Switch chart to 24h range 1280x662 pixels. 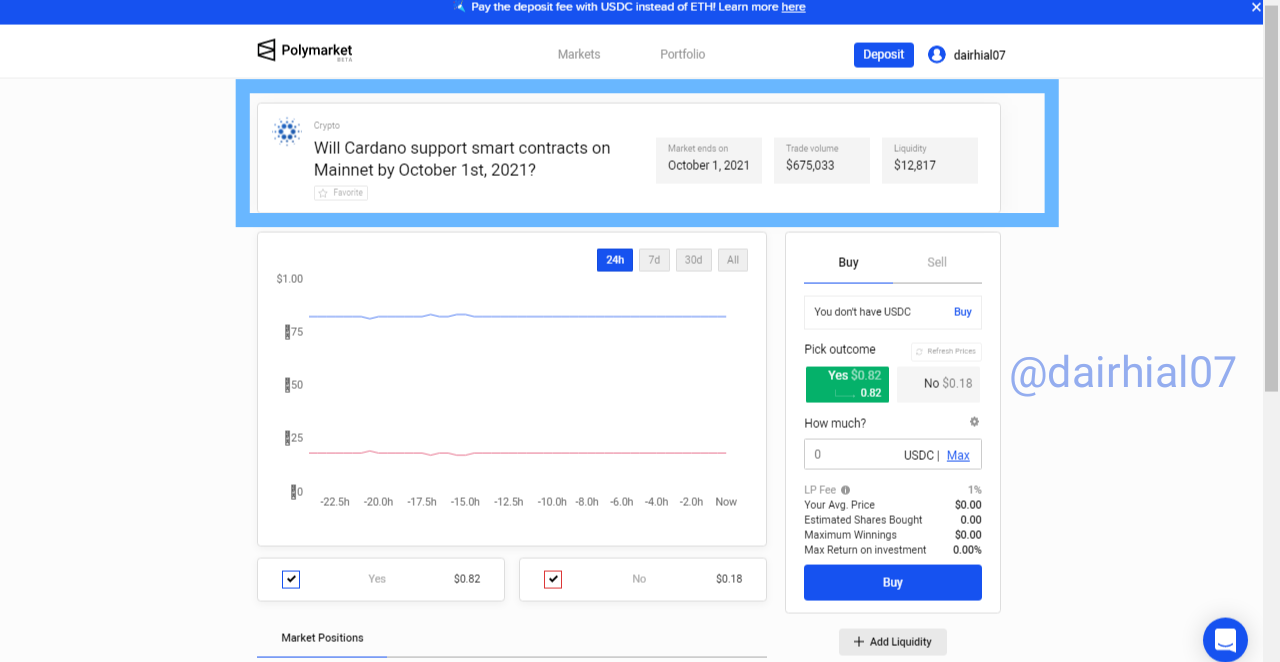click(615, 260)
